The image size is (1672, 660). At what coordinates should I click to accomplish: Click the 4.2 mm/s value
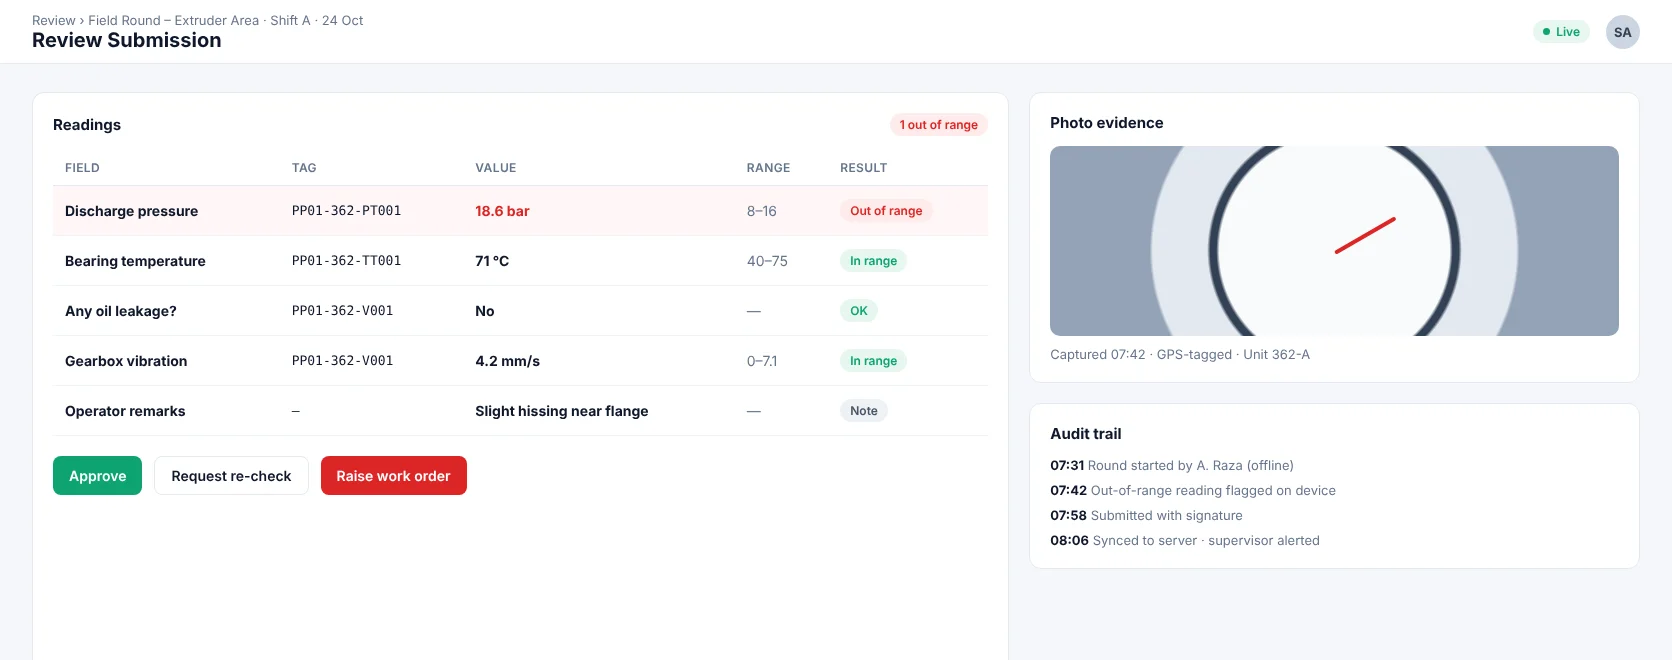507,361
